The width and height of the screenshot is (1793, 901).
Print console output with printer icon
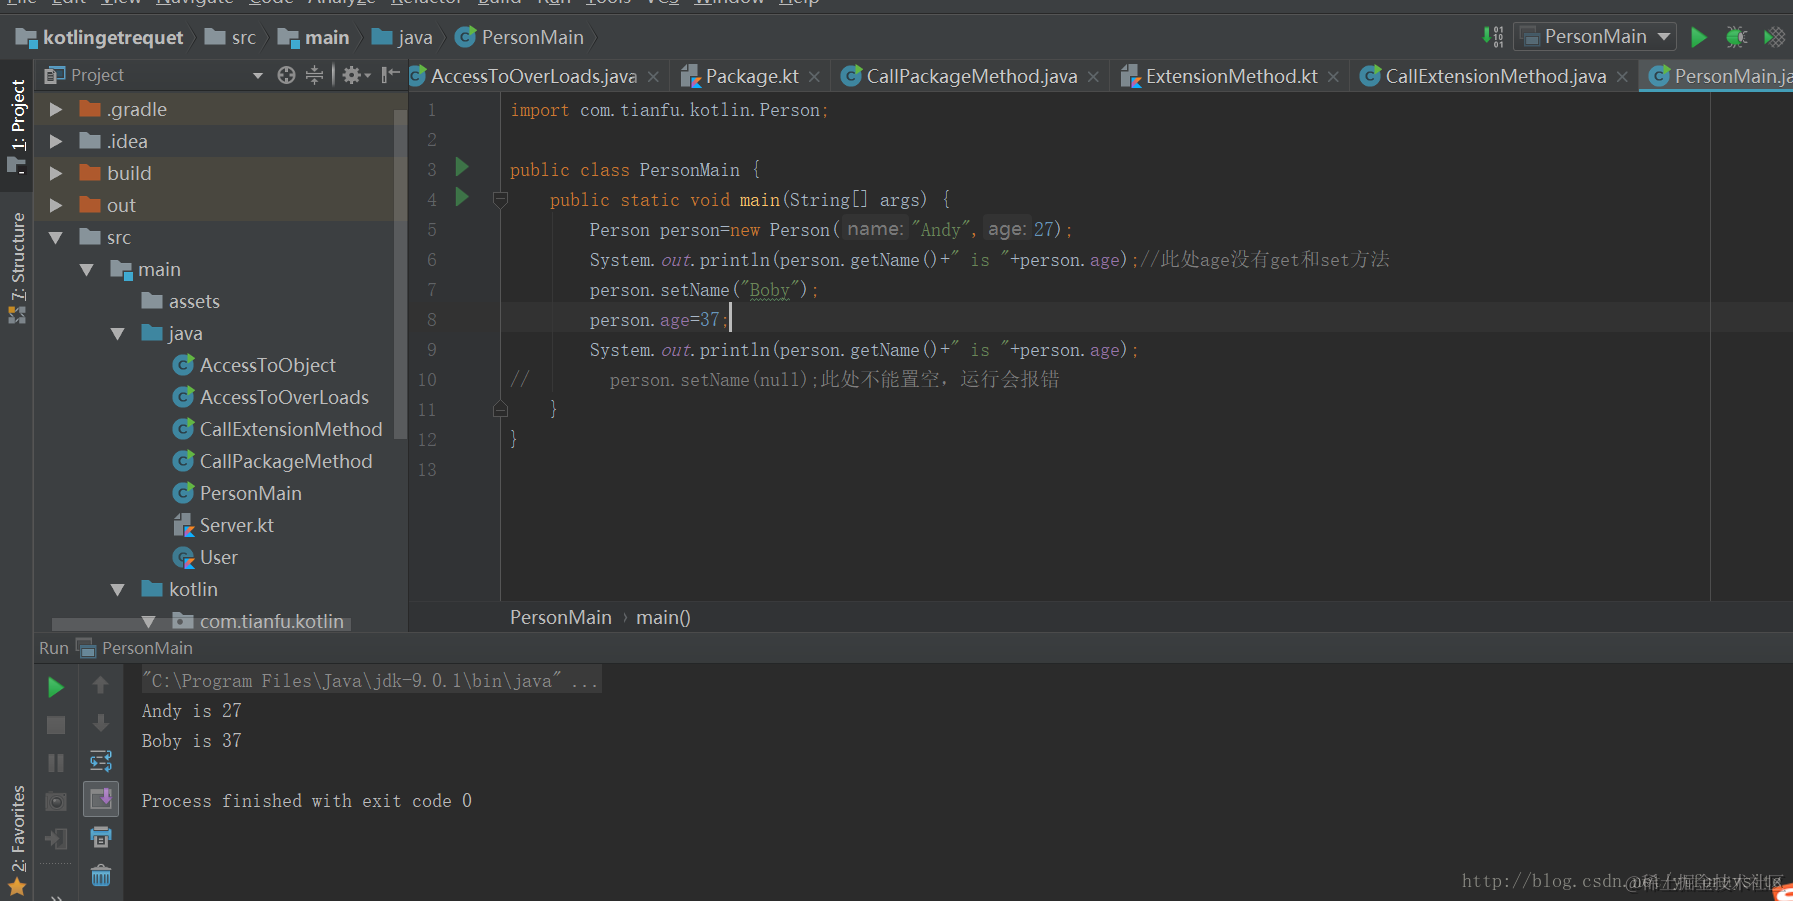coord(101,837)
